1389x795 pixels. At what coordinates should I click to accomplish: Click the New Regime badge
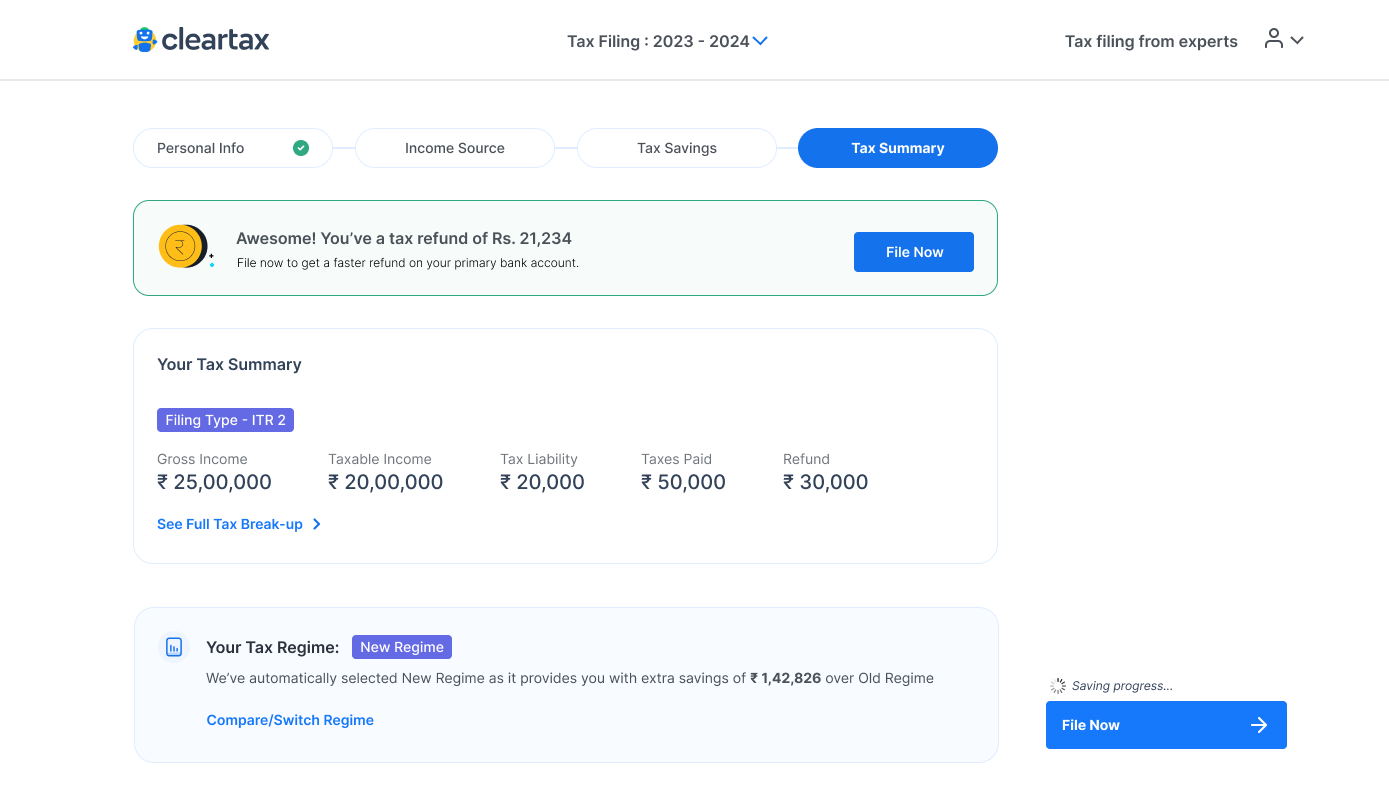pos(402,647)
